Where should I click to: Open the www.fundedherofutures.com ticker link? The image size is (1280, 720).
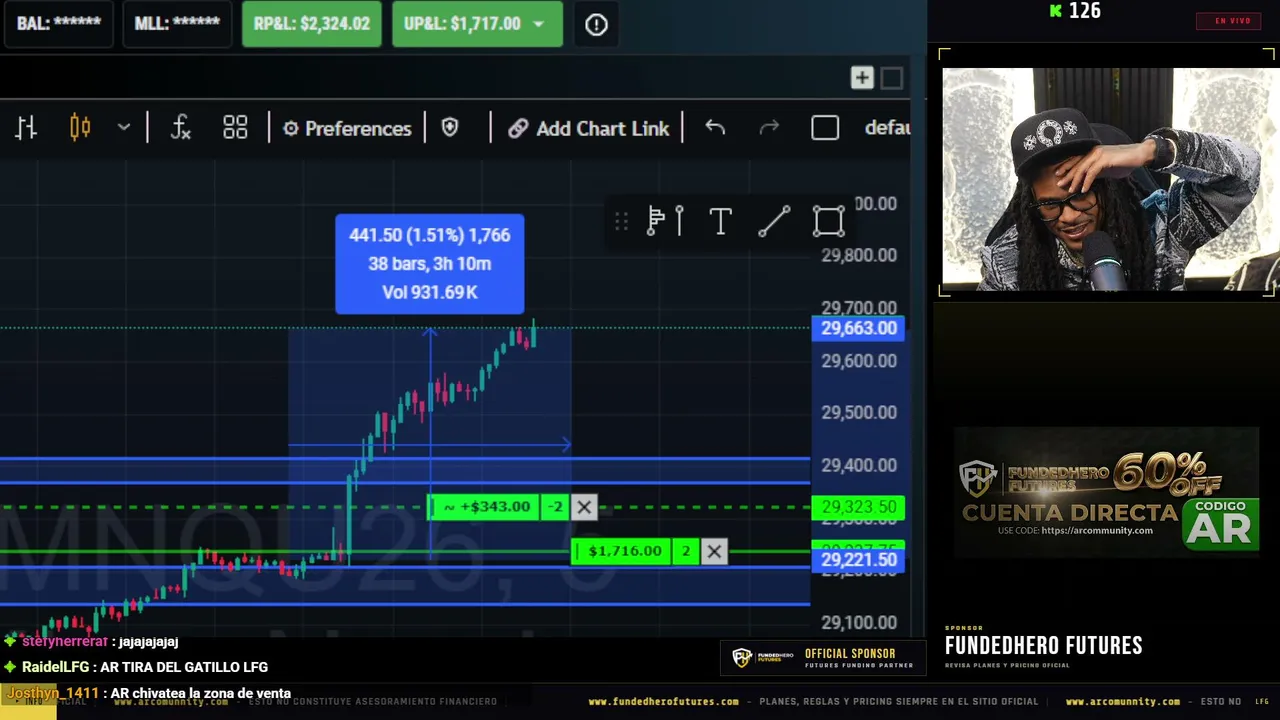pyautogui.click(x=663, y=702)
